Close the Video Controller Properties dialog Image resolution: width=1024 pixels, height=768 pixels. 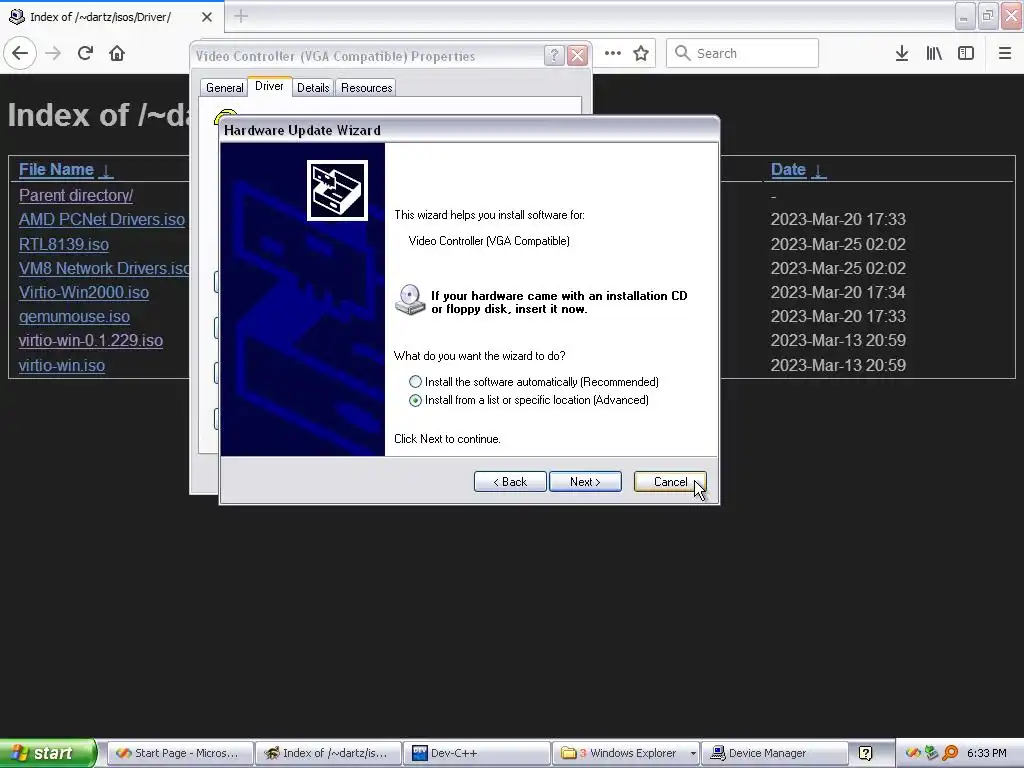pos(577,56)
